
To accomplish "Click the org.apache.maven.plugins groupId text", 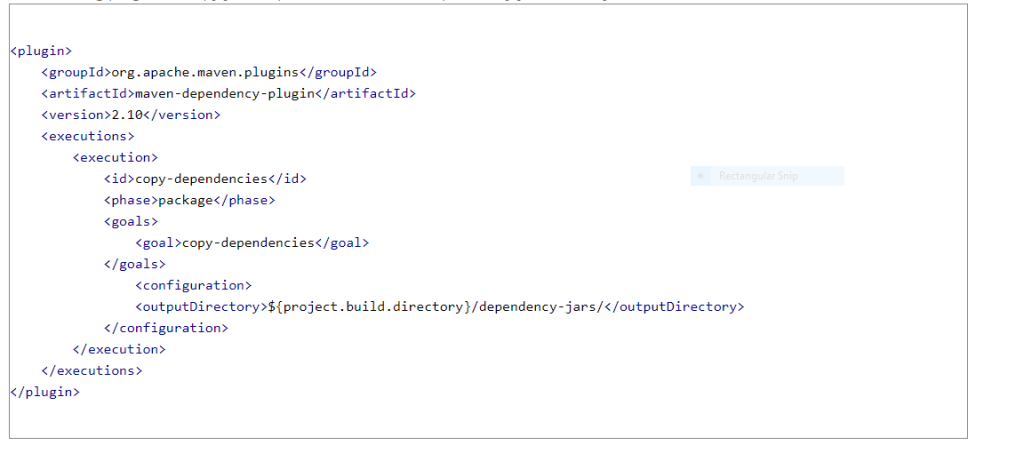I will tap(204, 72).
